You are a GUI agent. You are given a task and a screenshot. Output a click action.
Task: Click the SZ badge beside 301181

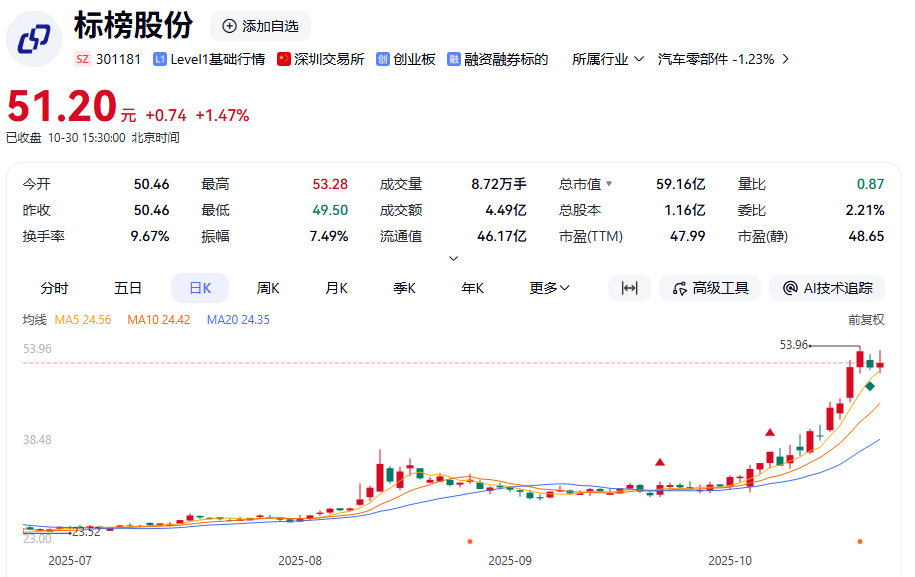(83, 59)
